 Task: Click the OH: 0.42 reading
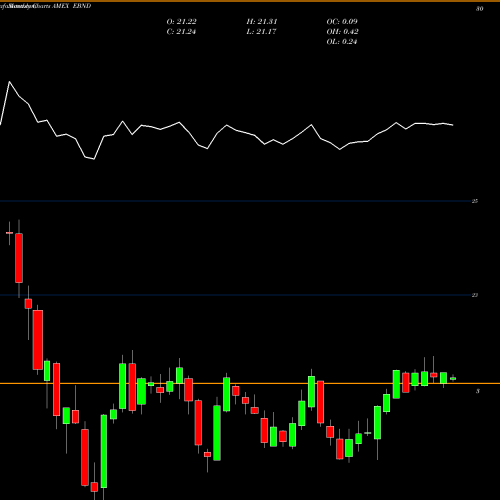tap(342, 32)
